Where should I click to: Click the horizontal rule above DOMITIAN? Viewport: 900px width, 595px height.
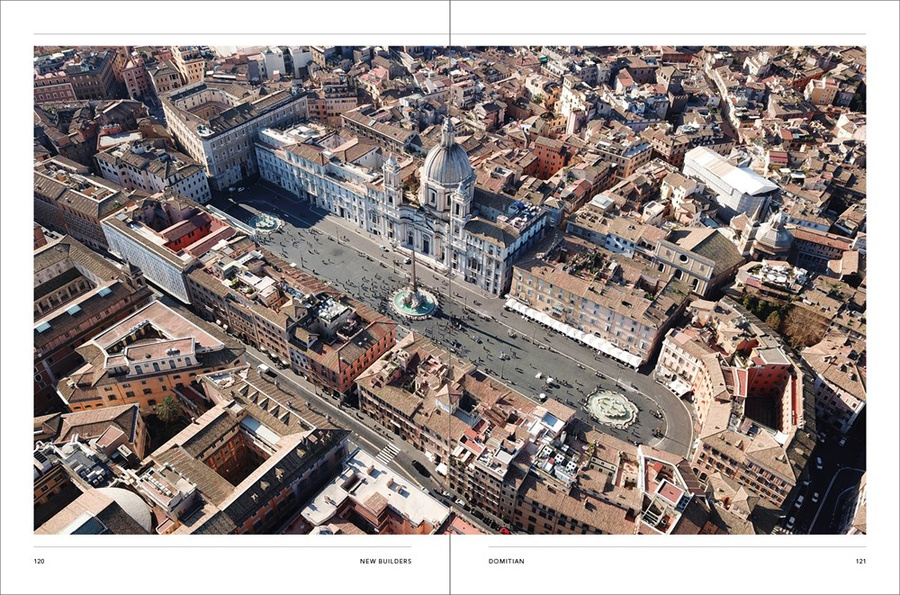pyautogui.click(x=677, y=546)
